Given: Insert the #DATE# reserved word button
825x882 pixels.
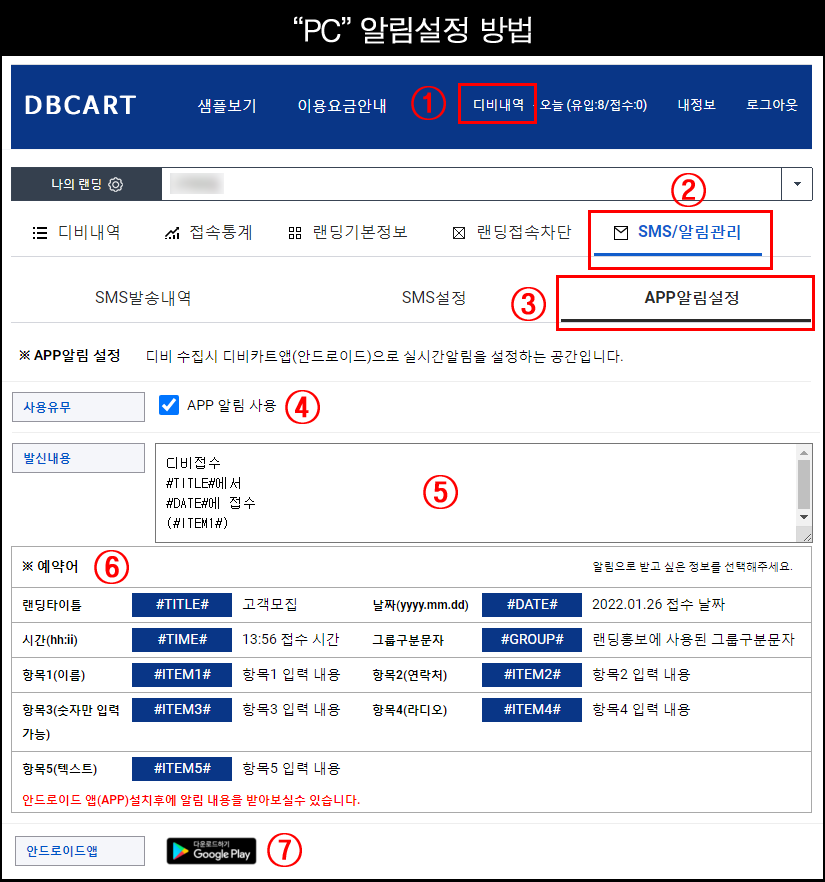Looking at the screenshot, I should click(531, 605).
